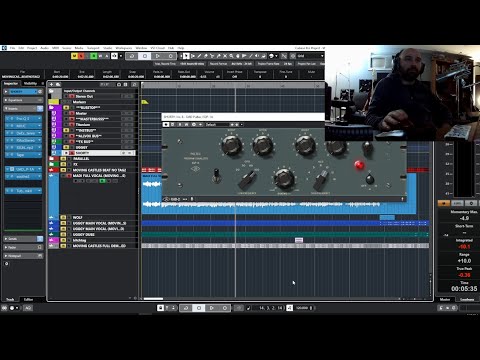Mute the UGGGY DUBS track
Image resolution: width=480 pixels, height=360 pixels.
(63, 234)
